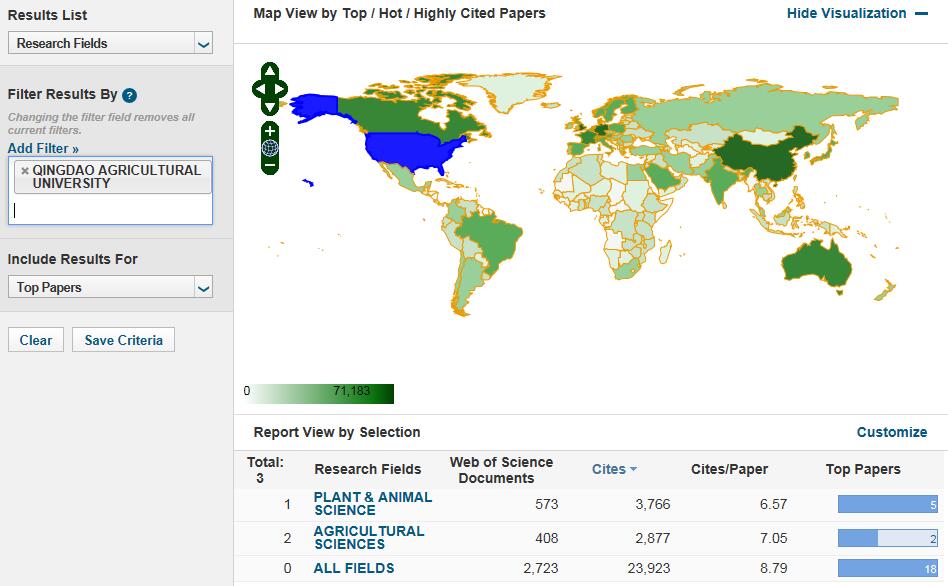Screen dimensions: 948x586
Task: Open Customize report options
Action: pyautogui.click(x=892, y=432)
